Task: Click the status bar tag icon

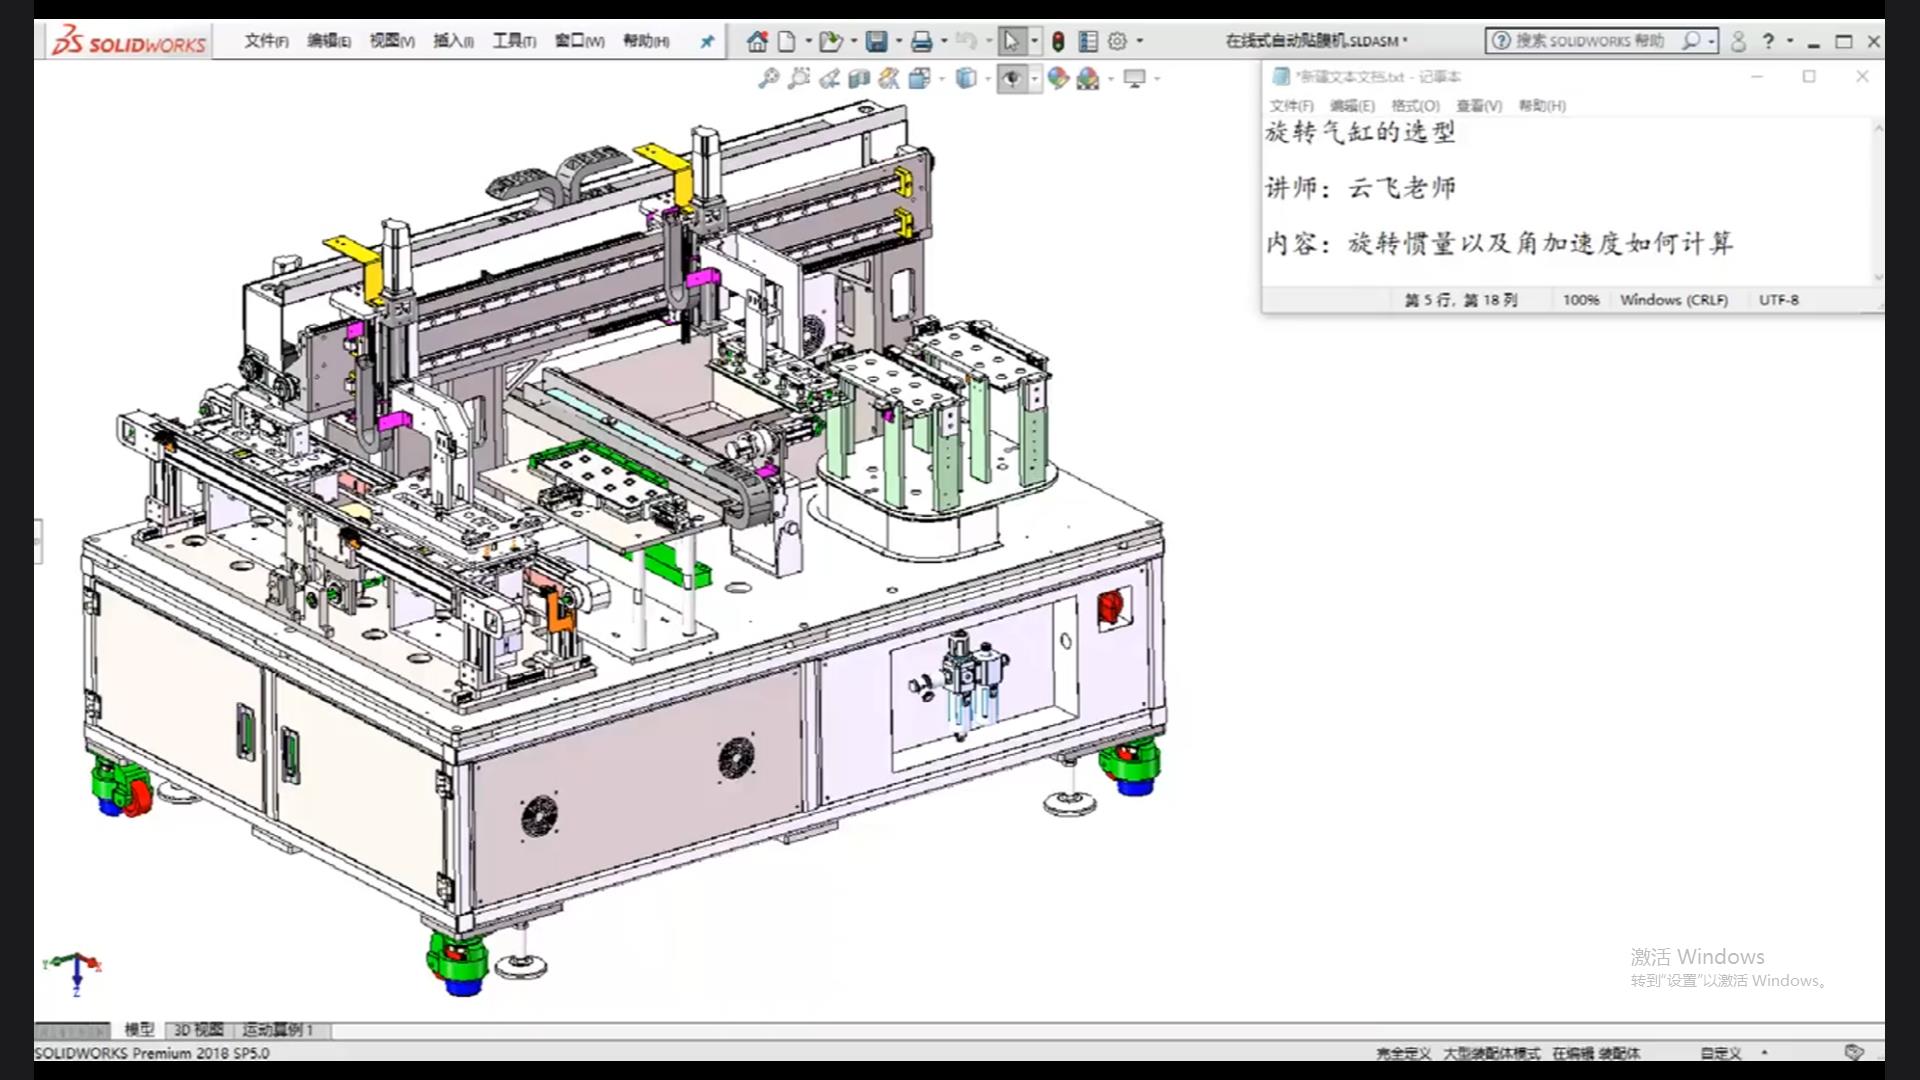Action: [x=1854, y=1052]
